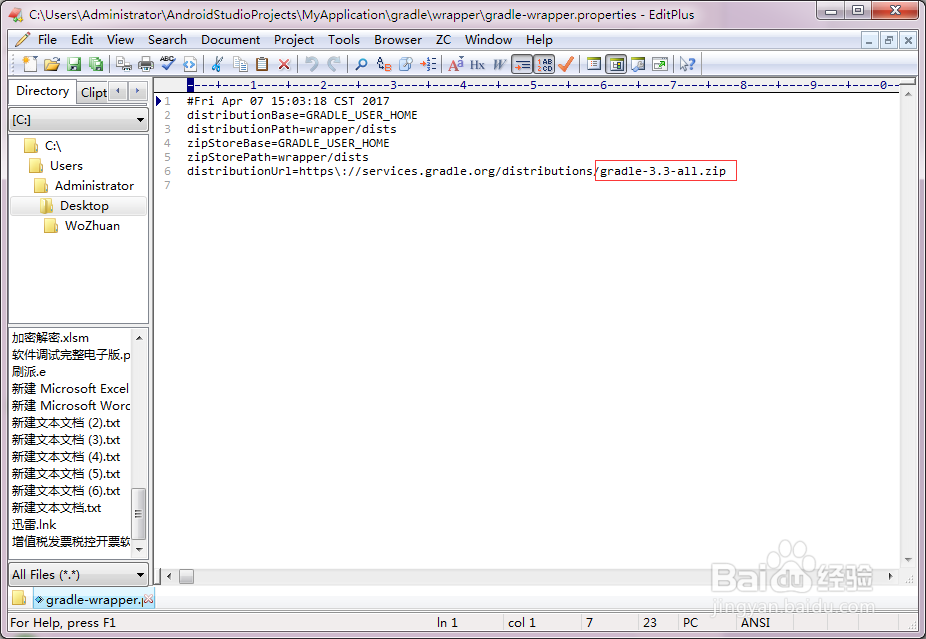Screen dimensions: 926x639
Task: Switch to the Cliptext tab
Action: tap(92, 91)
